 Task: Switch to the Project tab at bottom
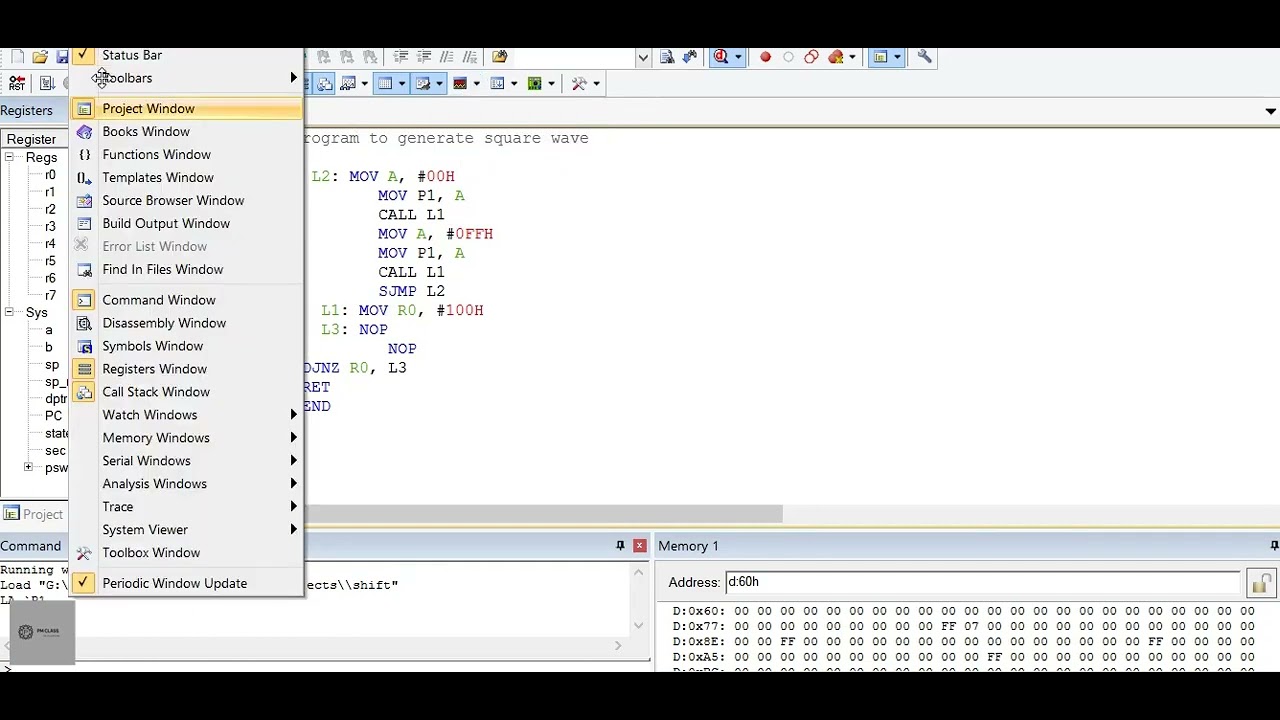pos(34,514)
